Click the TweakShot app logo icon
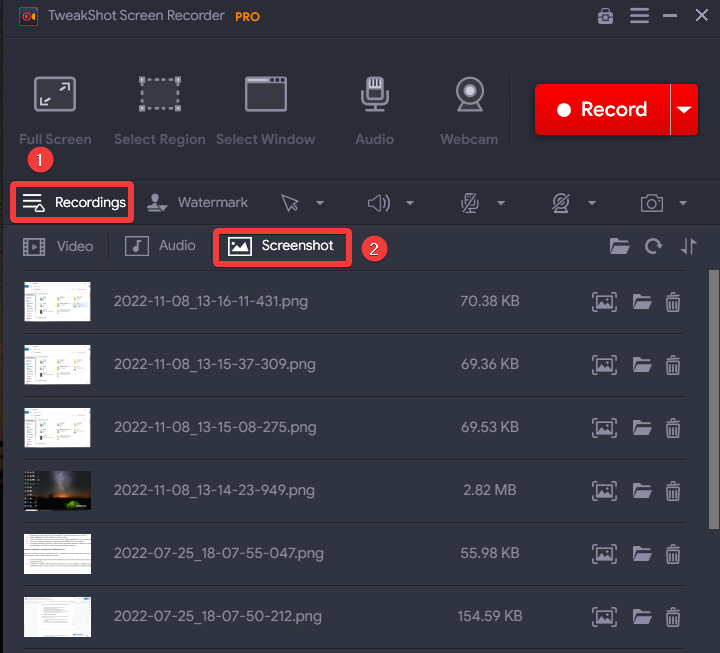The image size is (720, 653). [x=28, y=17]
